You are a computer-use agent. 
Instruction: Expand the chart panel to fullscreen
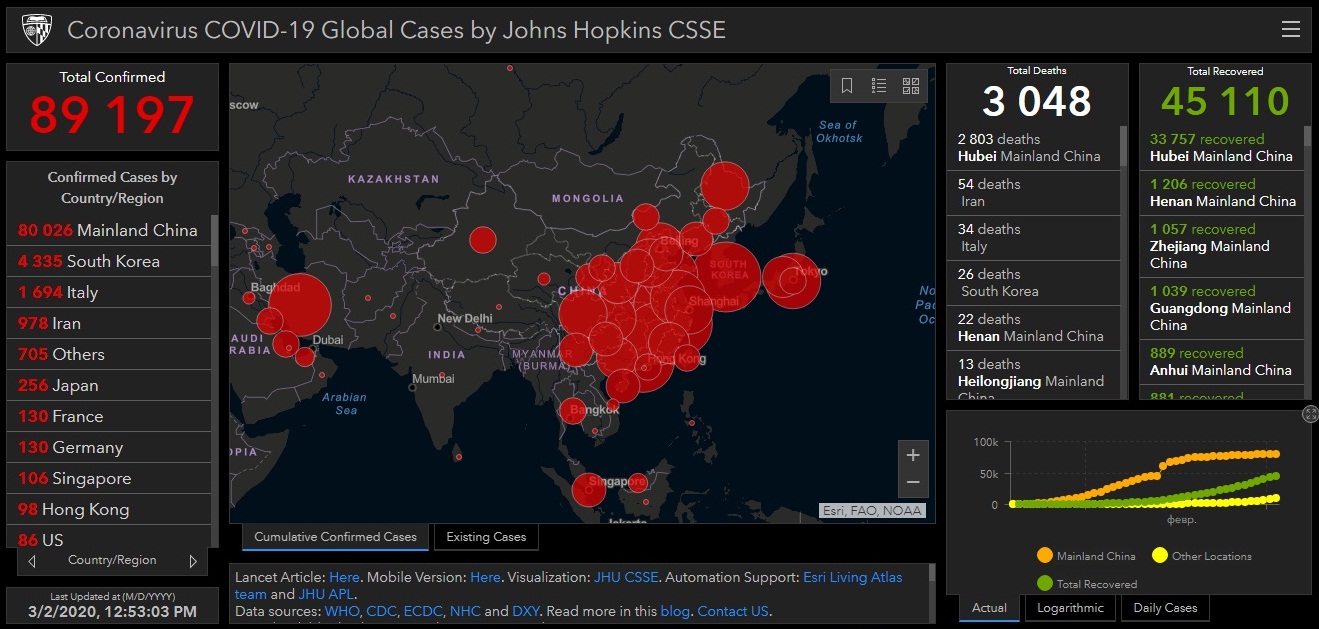pos(1310,414)
